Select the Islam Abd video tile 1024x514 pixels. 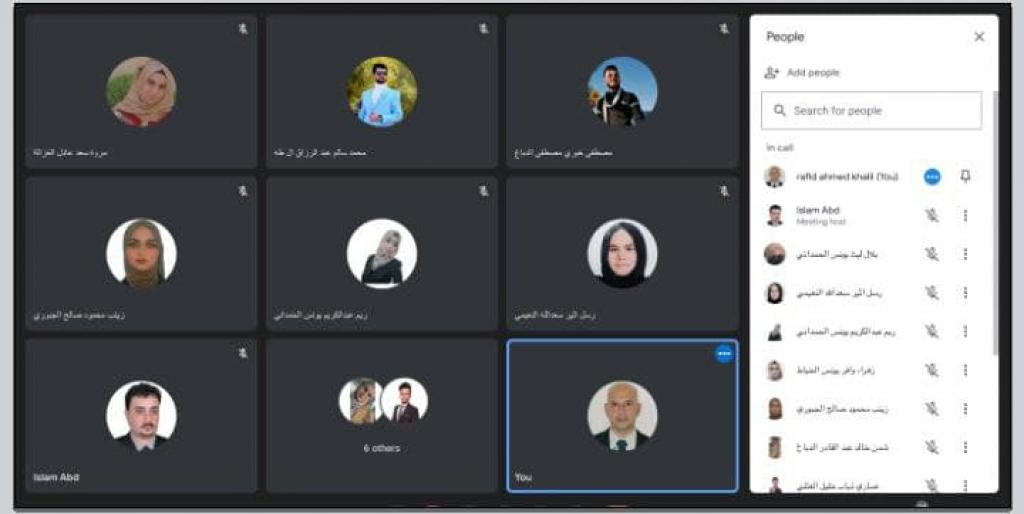(141, 415)
